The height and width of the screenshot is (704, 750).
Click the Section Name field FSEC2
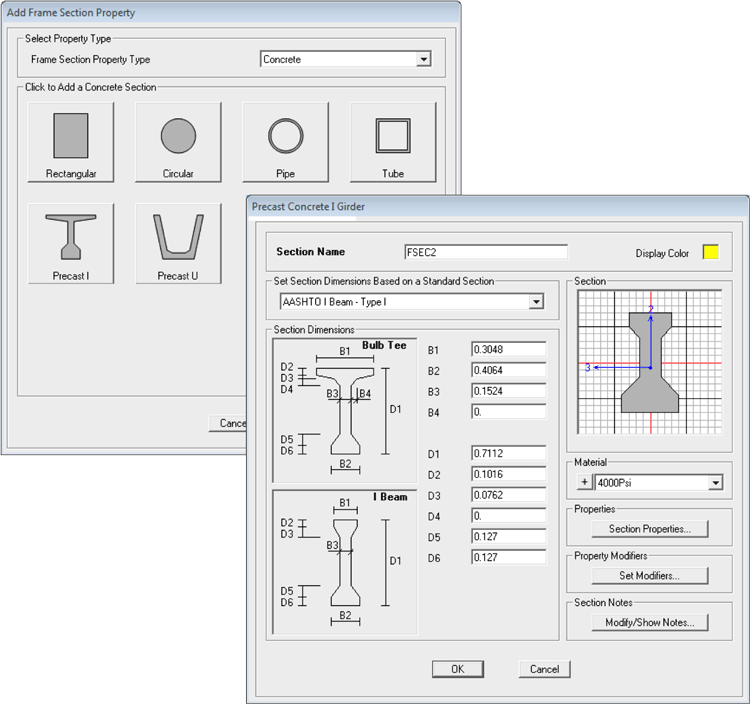click(485, 252)
